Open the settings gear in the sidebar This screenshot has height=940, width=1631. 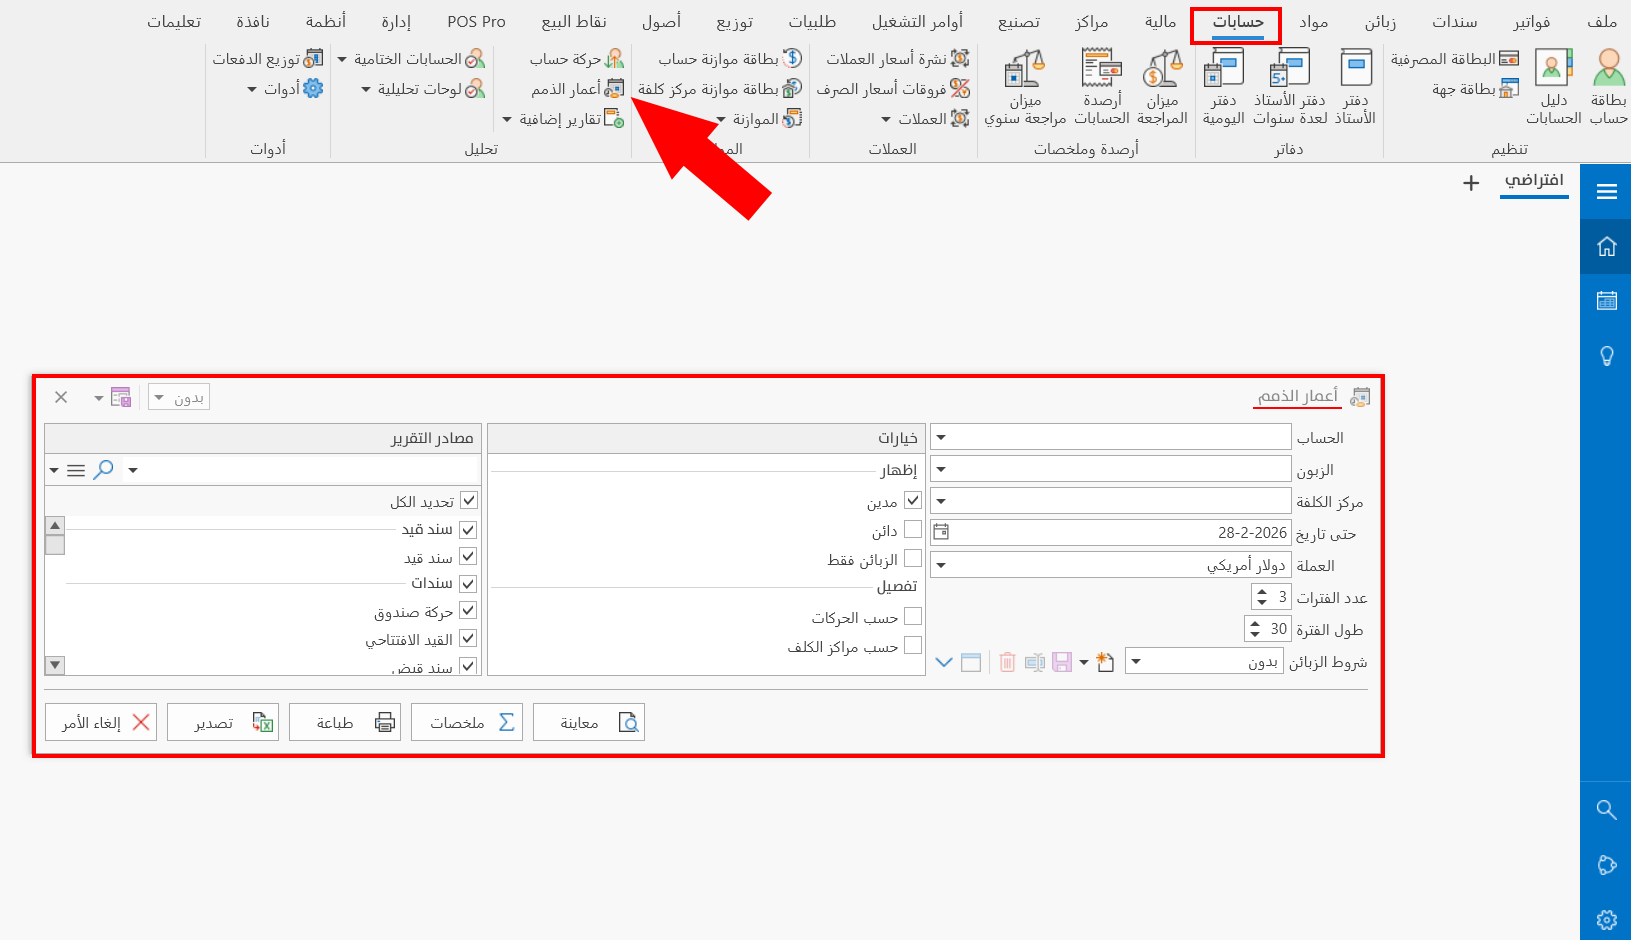point(1607,920)
